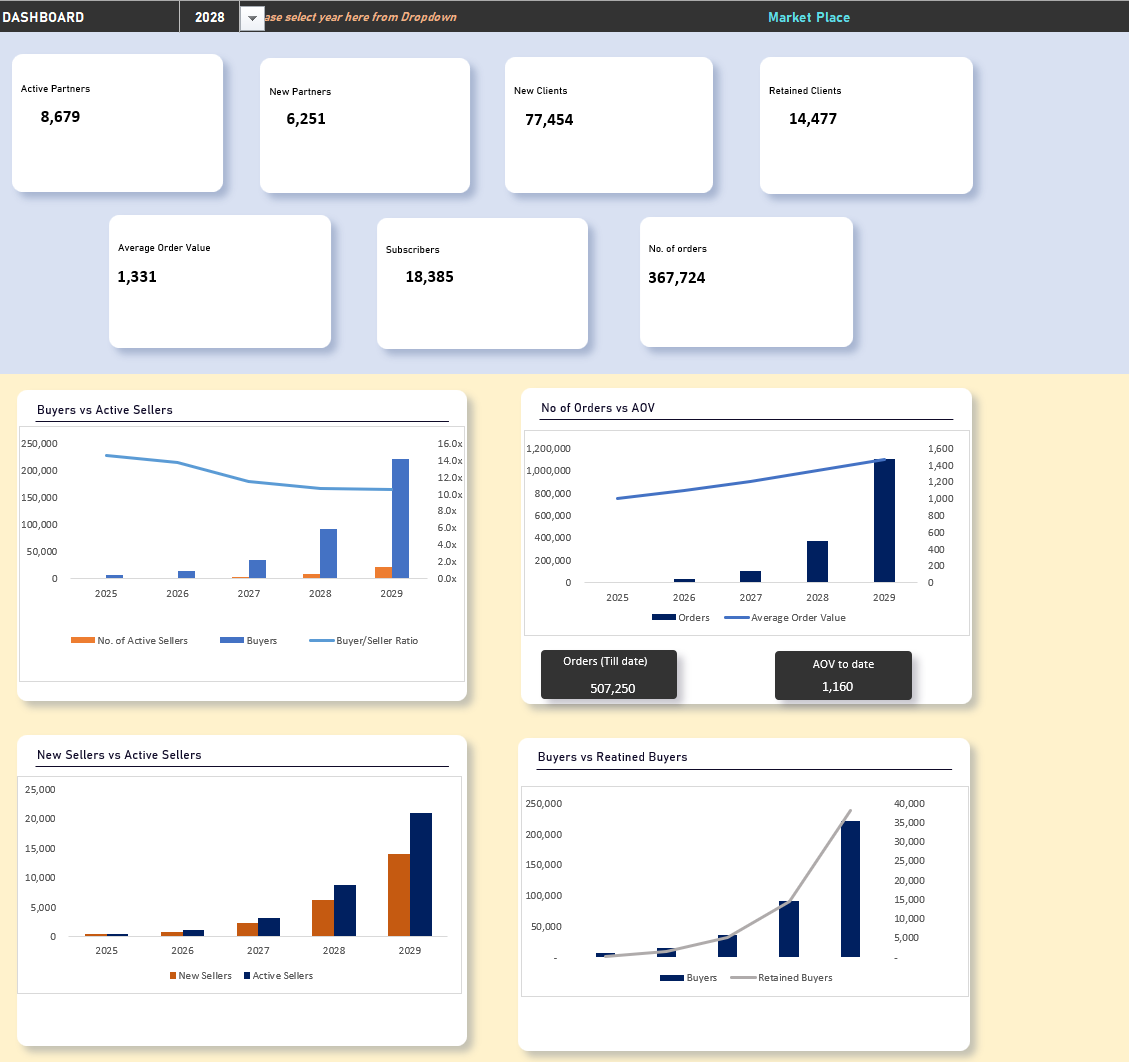Click the orange No. of Active Sellers legend marker

(82, 640)
